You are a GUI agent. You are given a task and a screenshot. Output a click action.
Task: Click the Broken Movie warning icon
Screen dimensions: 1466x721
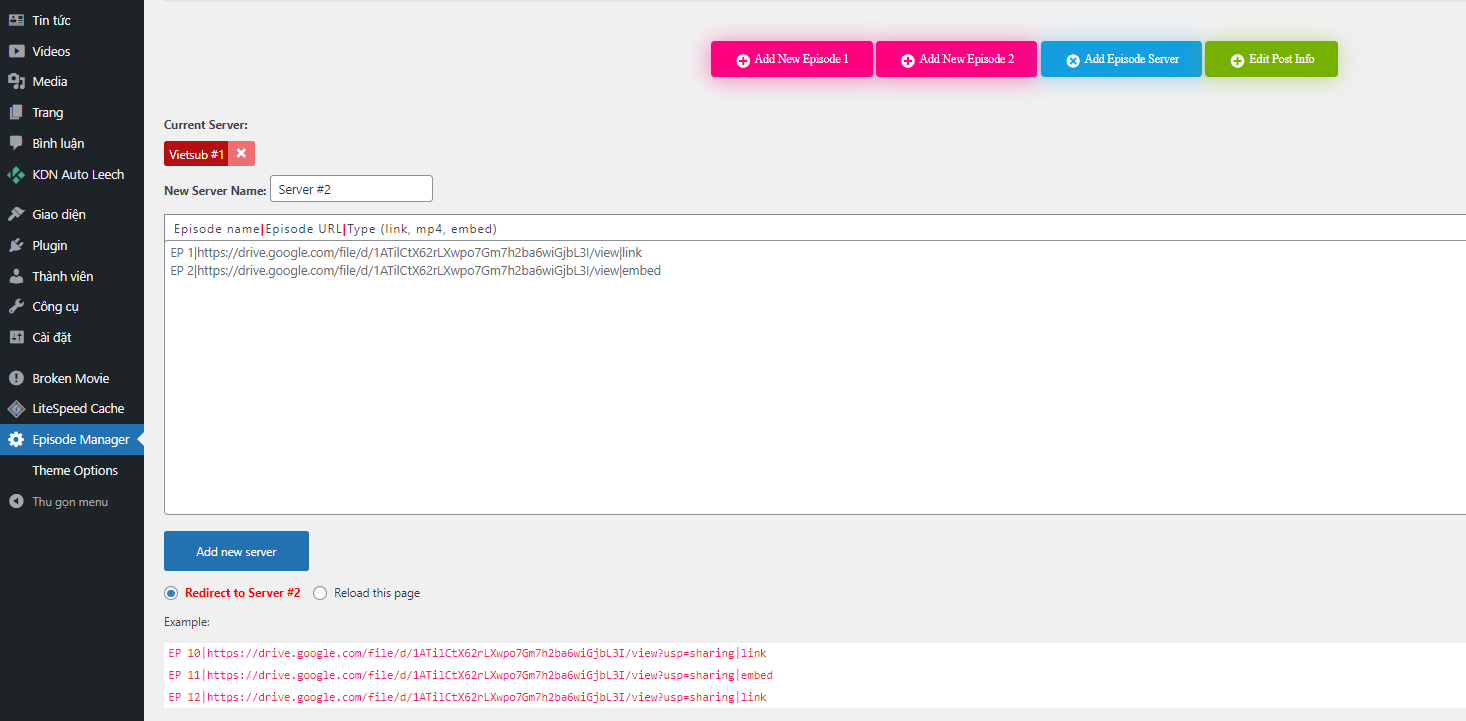click(x=16, y=378)
